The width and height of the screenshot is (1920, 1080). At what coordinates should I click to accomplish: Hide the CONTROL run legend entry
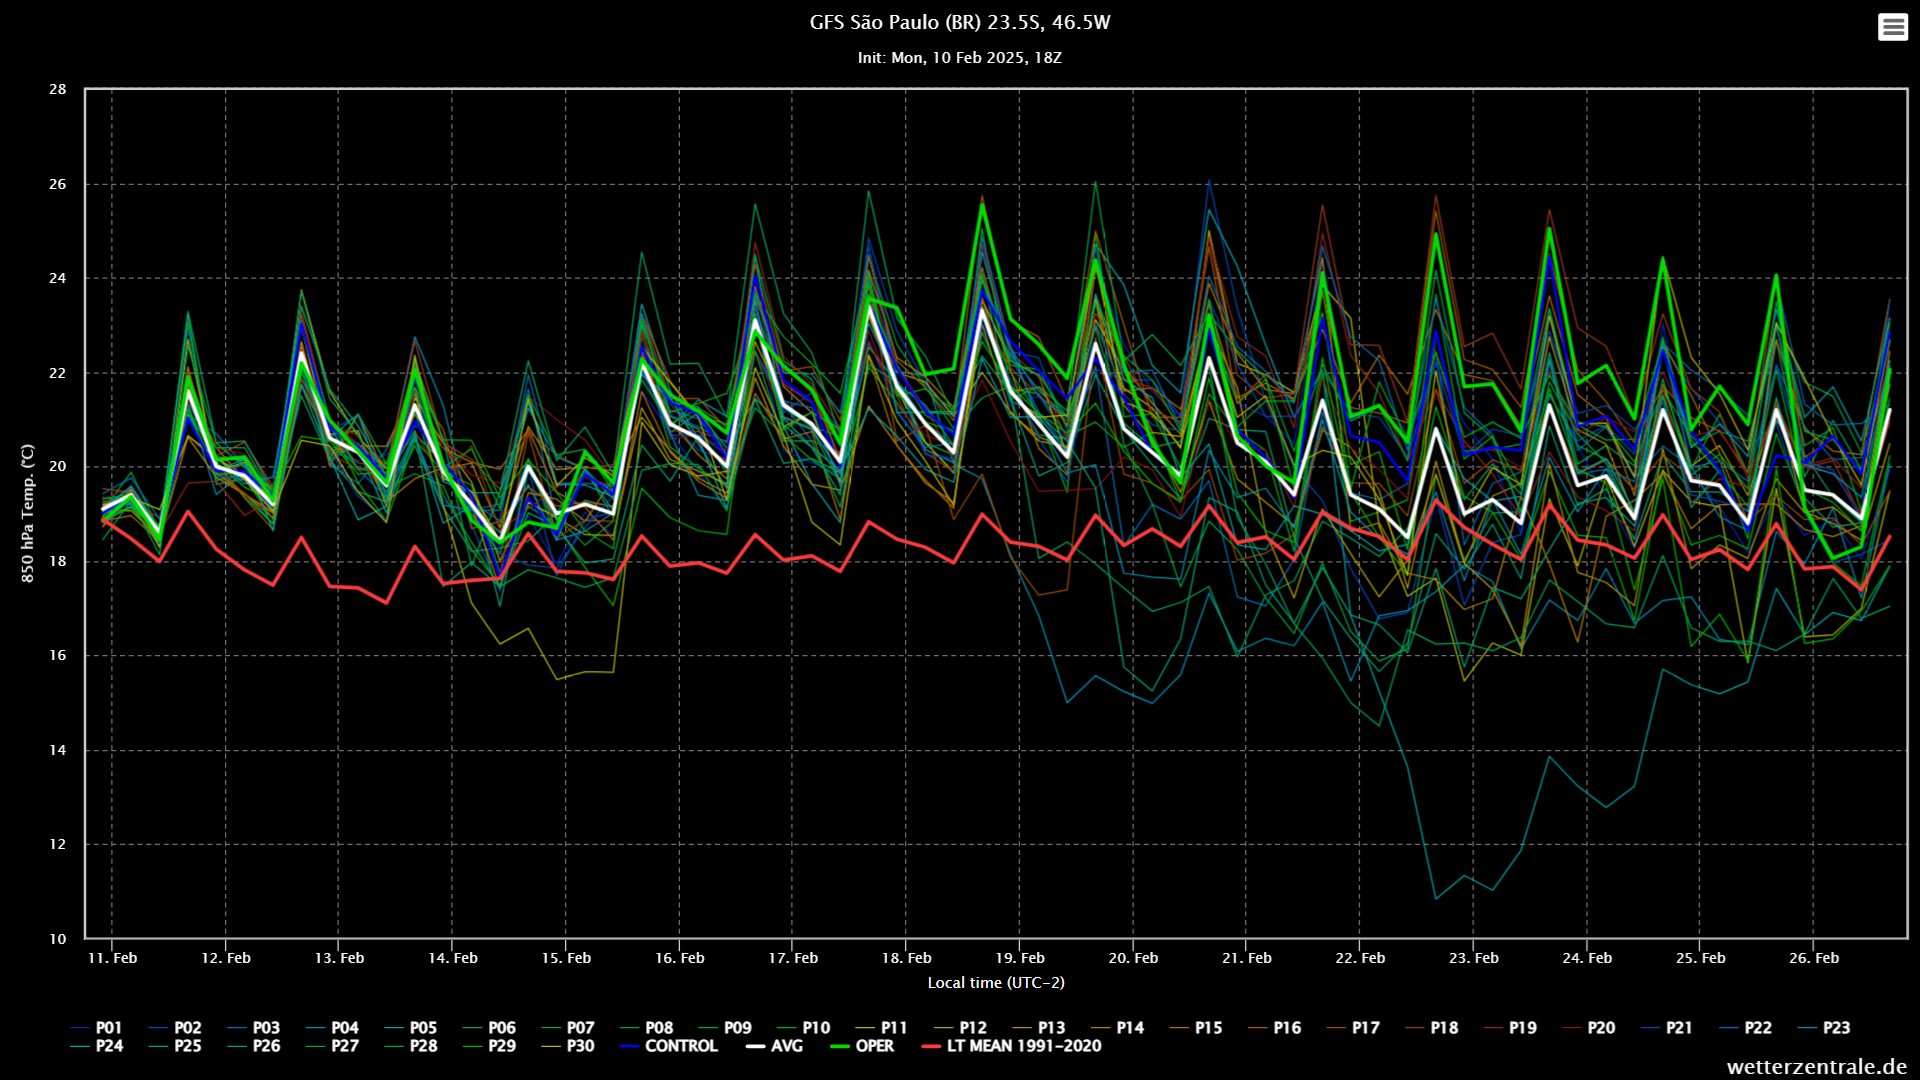[x=668, y=1046]
